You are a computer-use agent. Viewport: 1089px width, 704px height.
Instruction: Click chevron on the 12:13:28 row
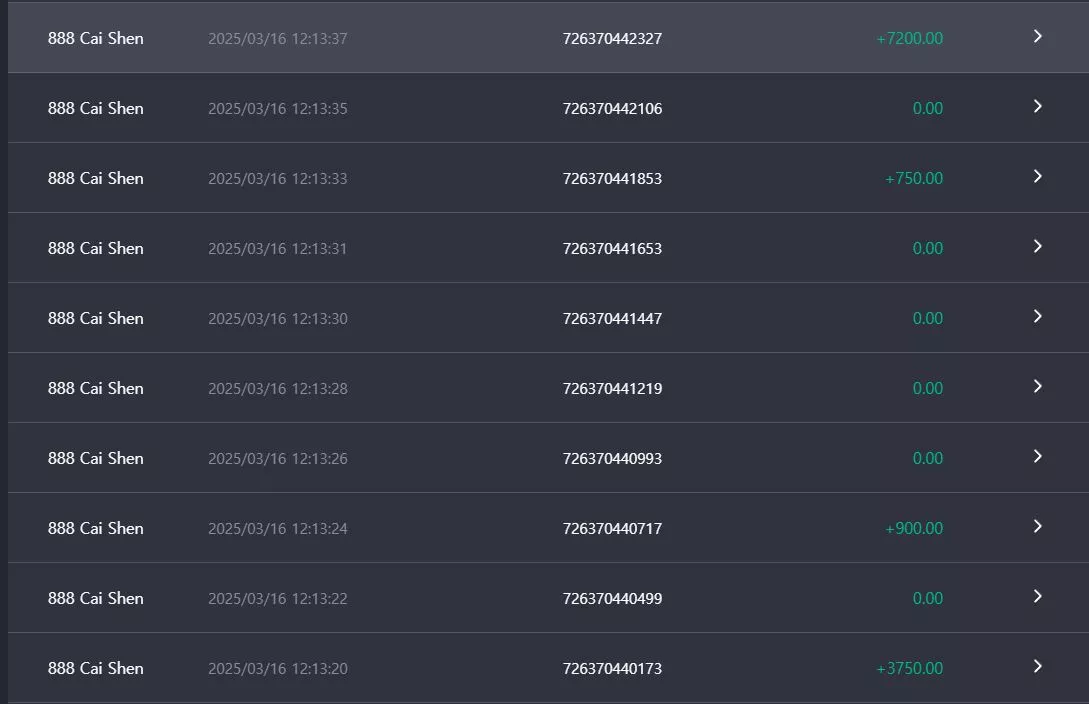tap(1038, 387)
